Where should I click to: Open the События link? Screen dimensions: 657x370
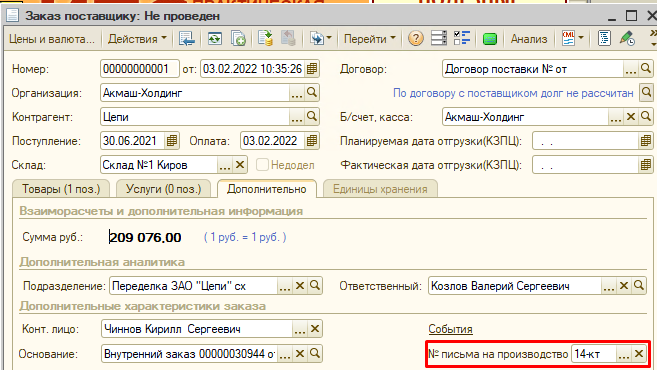[x=450, y=329]
